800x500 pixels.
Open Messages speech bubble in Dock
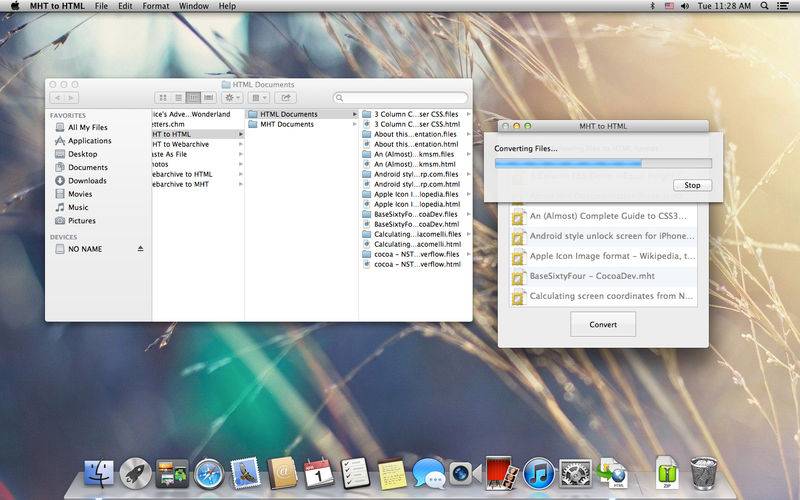[429, 473]
